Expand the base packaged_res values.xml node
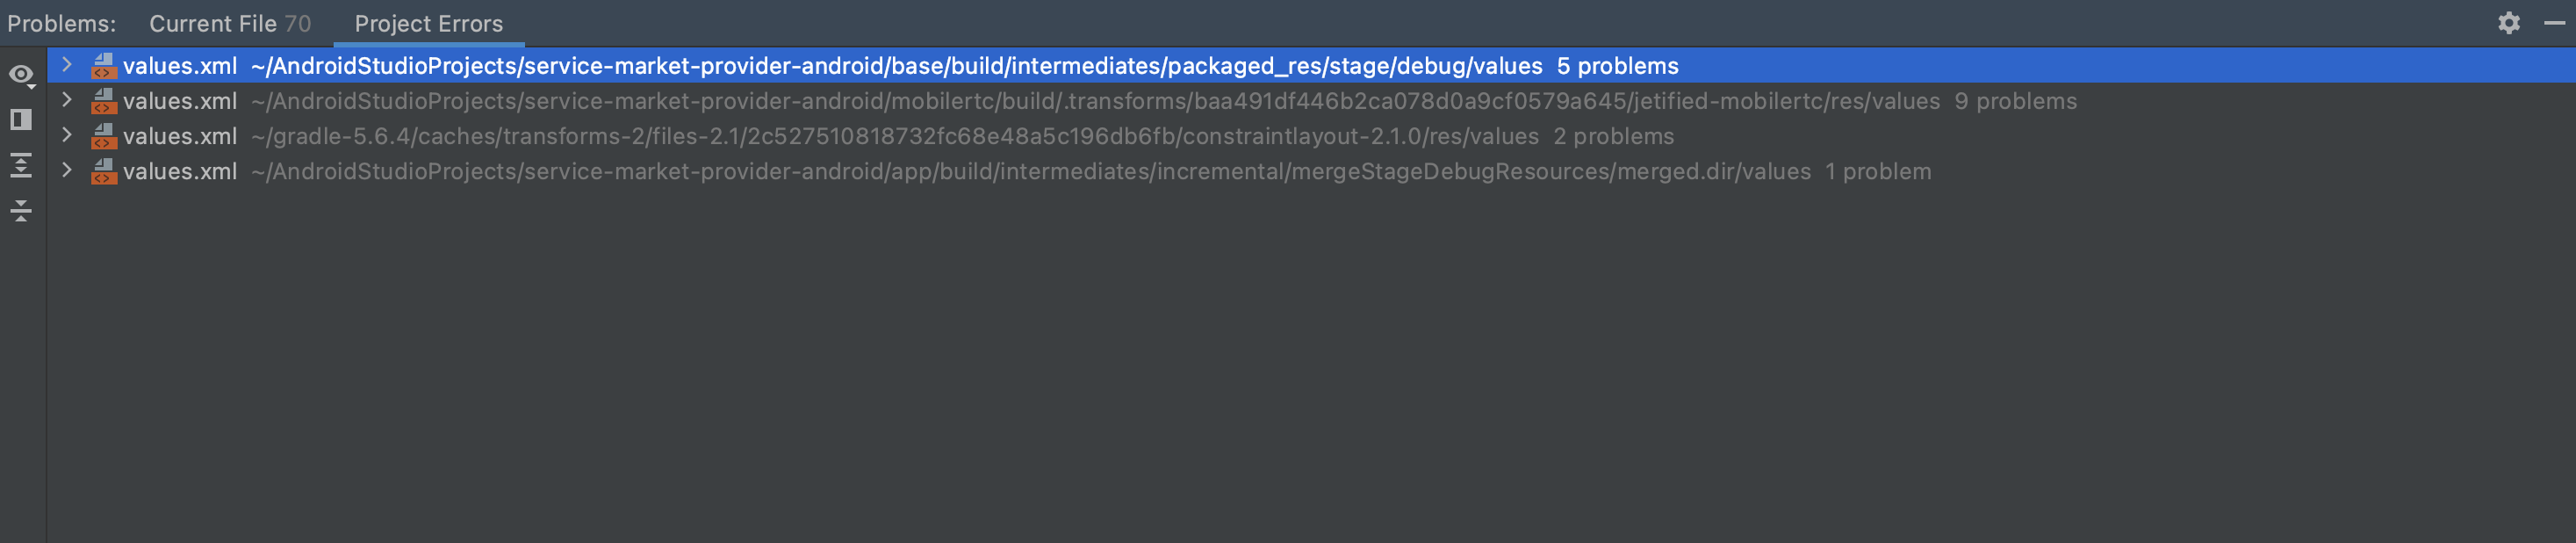Image resolution: width=2576 pixels, height=543 pixels. tap(66, 65)
